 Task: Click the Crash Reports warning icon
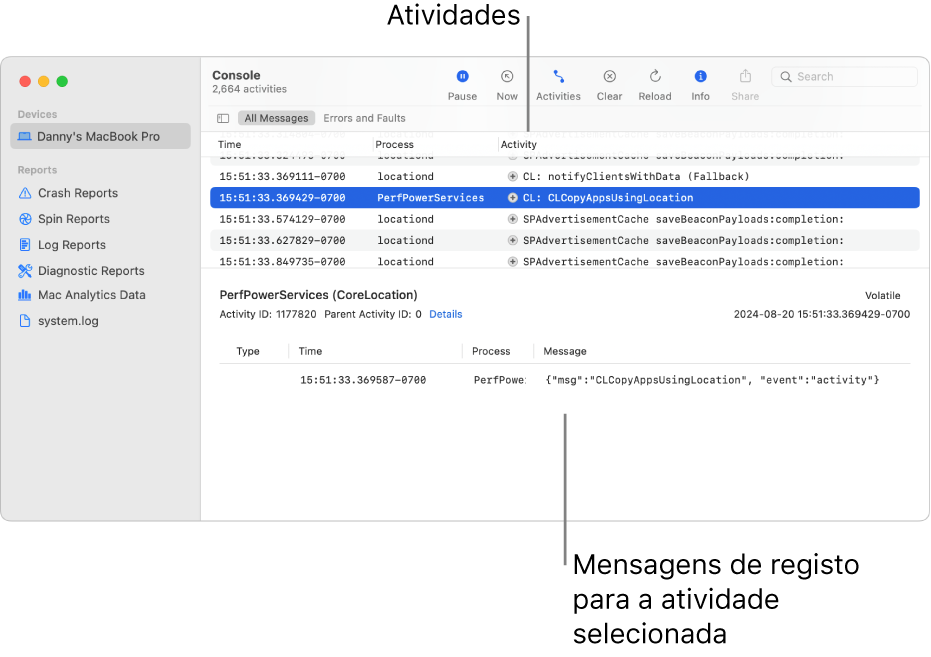[x=25, y=193]
